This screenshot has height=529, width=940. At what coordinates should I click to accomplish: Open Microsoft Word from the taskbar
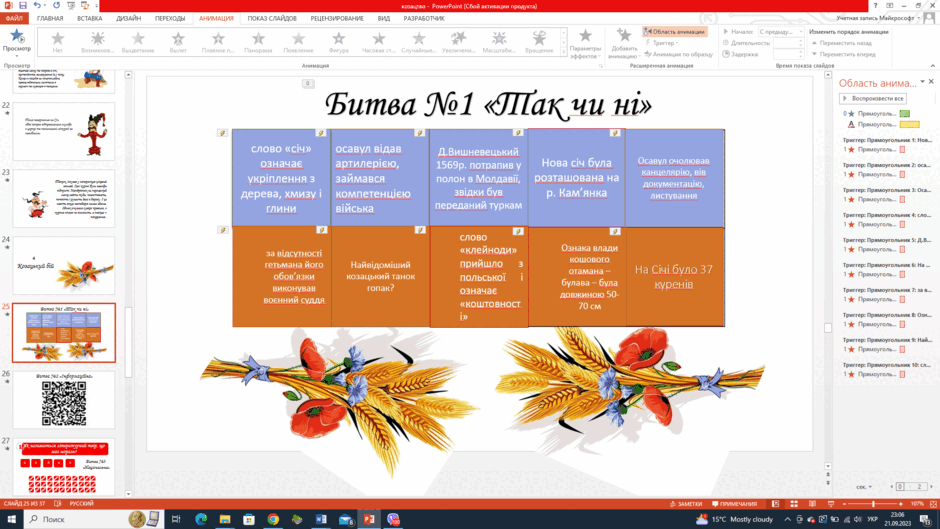321,519
